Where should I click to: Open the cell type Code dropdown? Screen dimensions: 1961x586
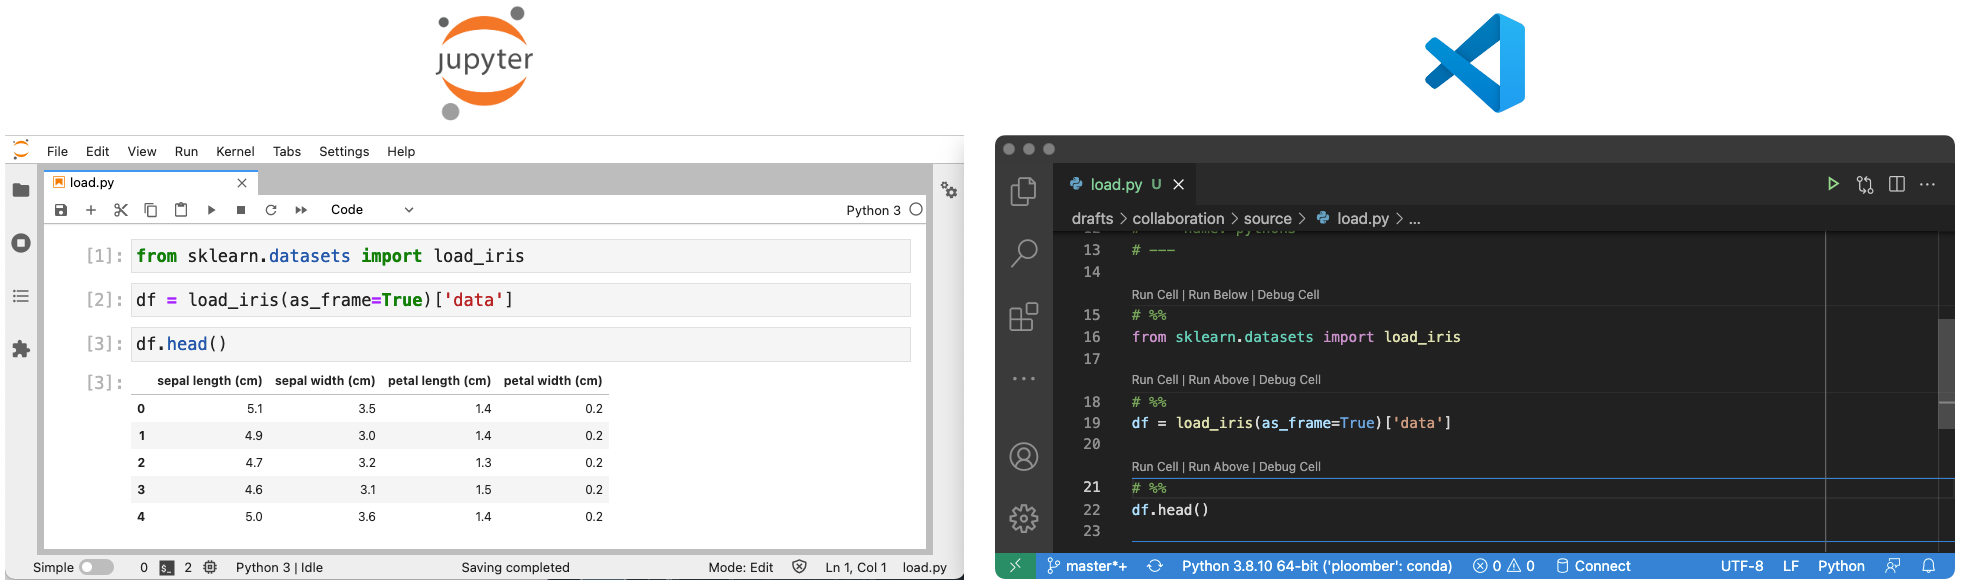[x=371, y=210]
